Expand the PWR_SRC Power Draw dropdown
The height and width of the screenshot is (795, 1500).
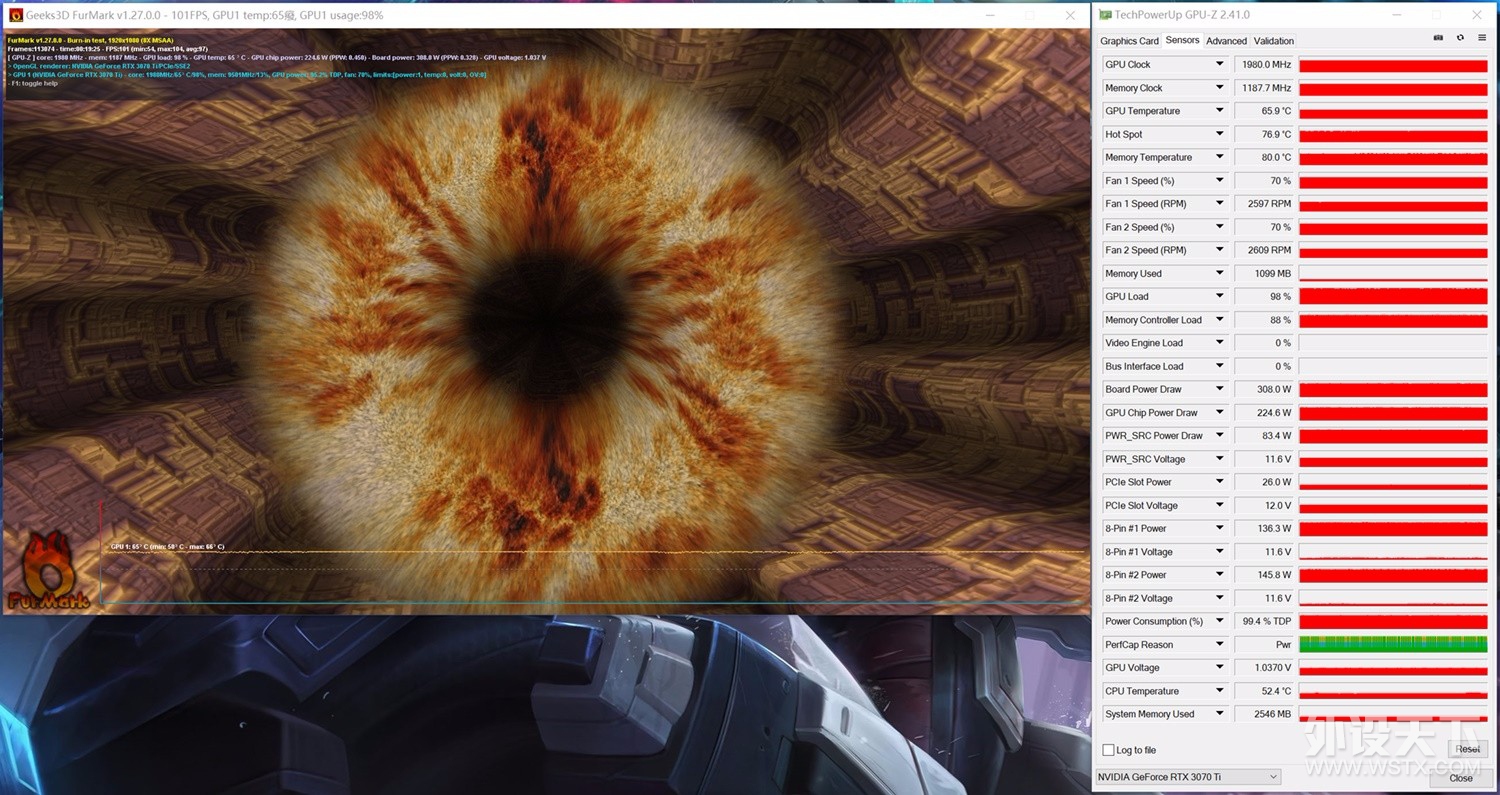pos(1219,435)
